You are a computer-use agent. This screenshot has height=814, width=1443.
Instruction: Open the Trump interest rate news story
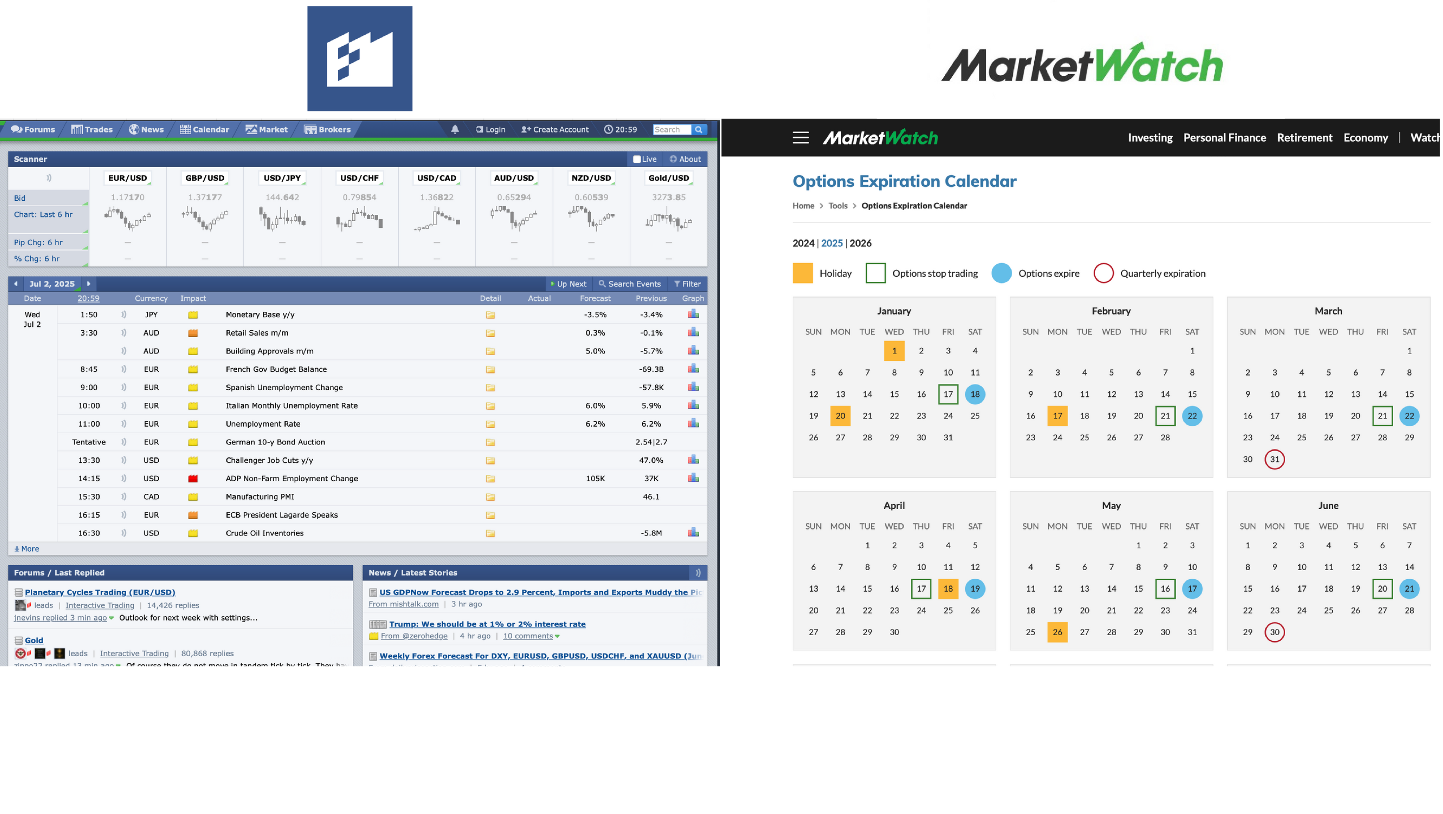(x=487, y=624)
